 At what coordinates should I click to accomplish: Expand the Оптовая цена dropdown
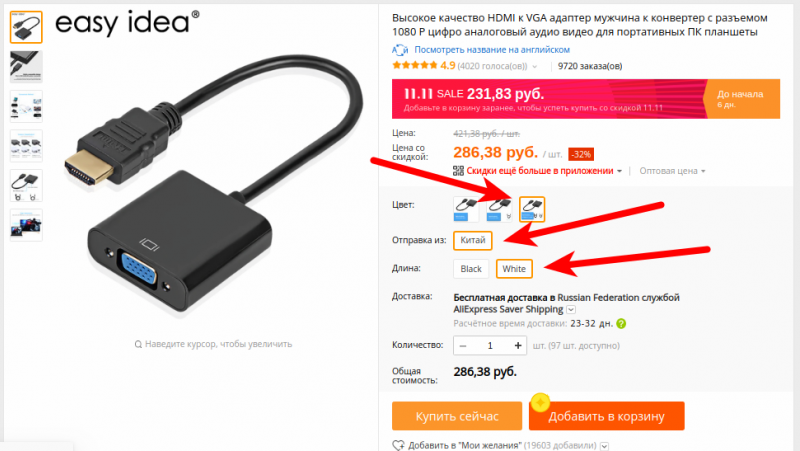coord(672,171)
